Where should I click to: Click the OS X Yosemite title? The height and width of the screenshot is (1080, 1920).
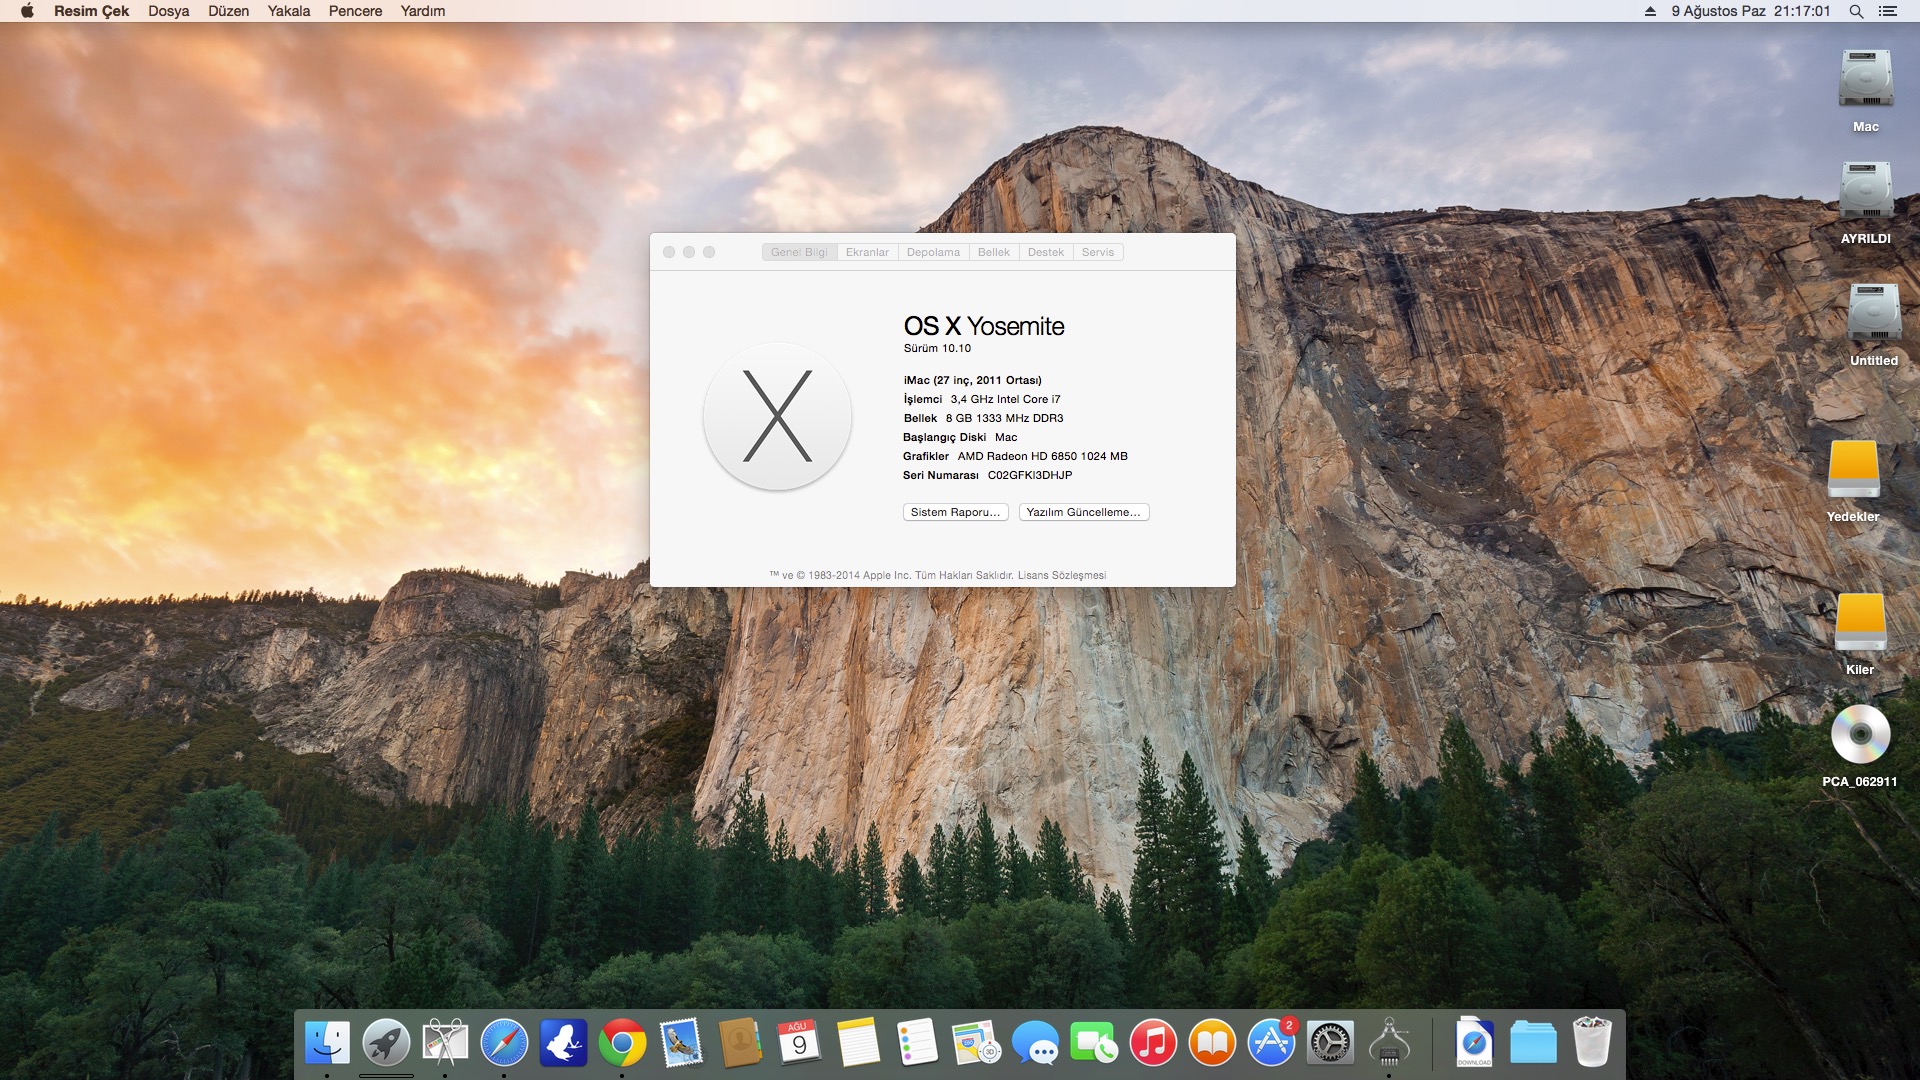(984, 326)
